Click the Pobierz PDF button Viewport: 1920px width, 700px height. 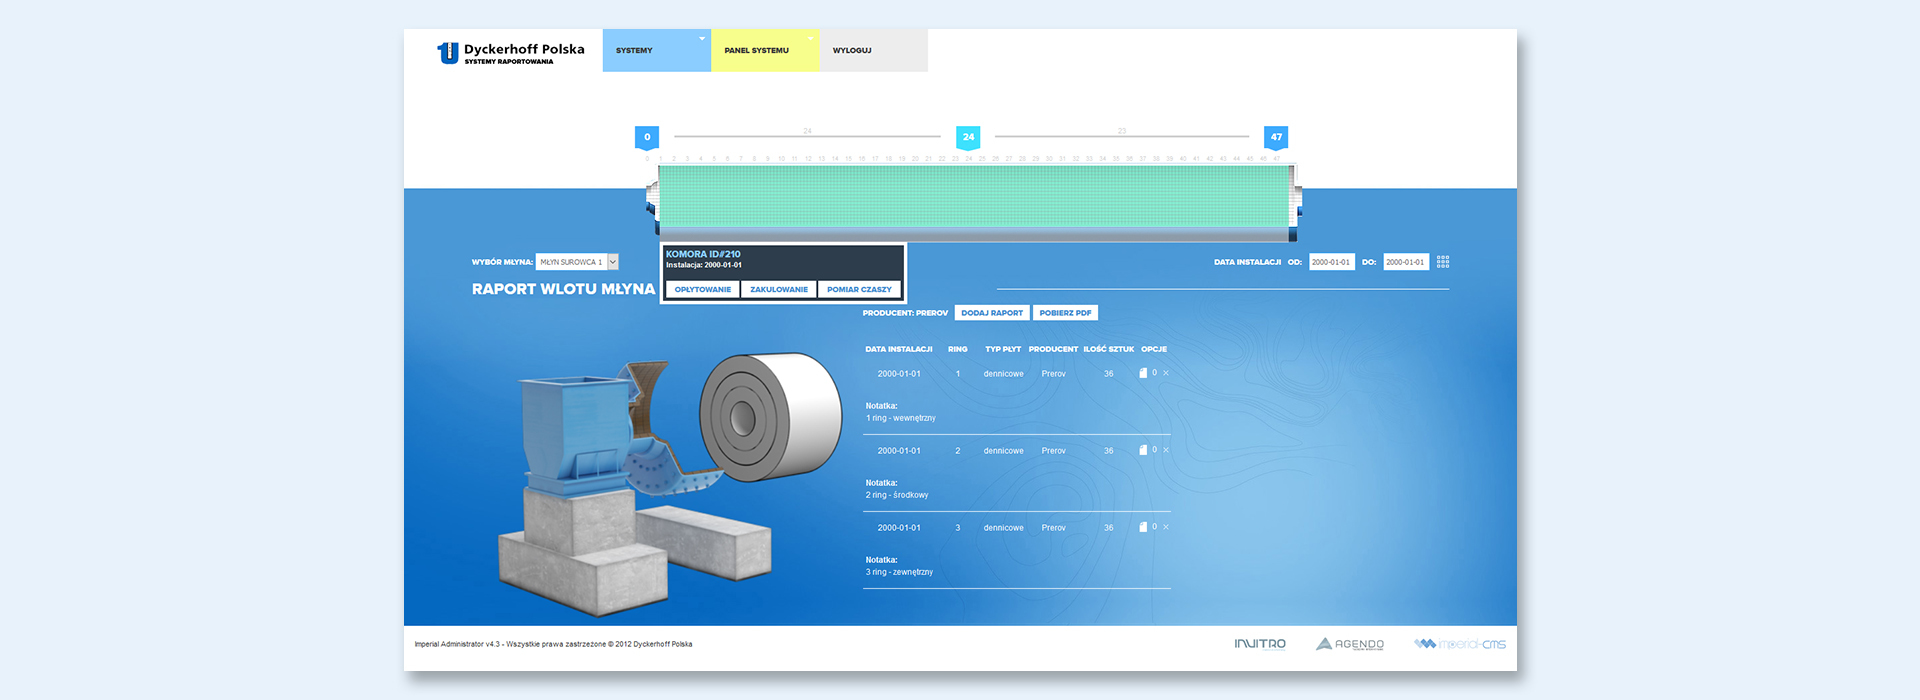1065,313
